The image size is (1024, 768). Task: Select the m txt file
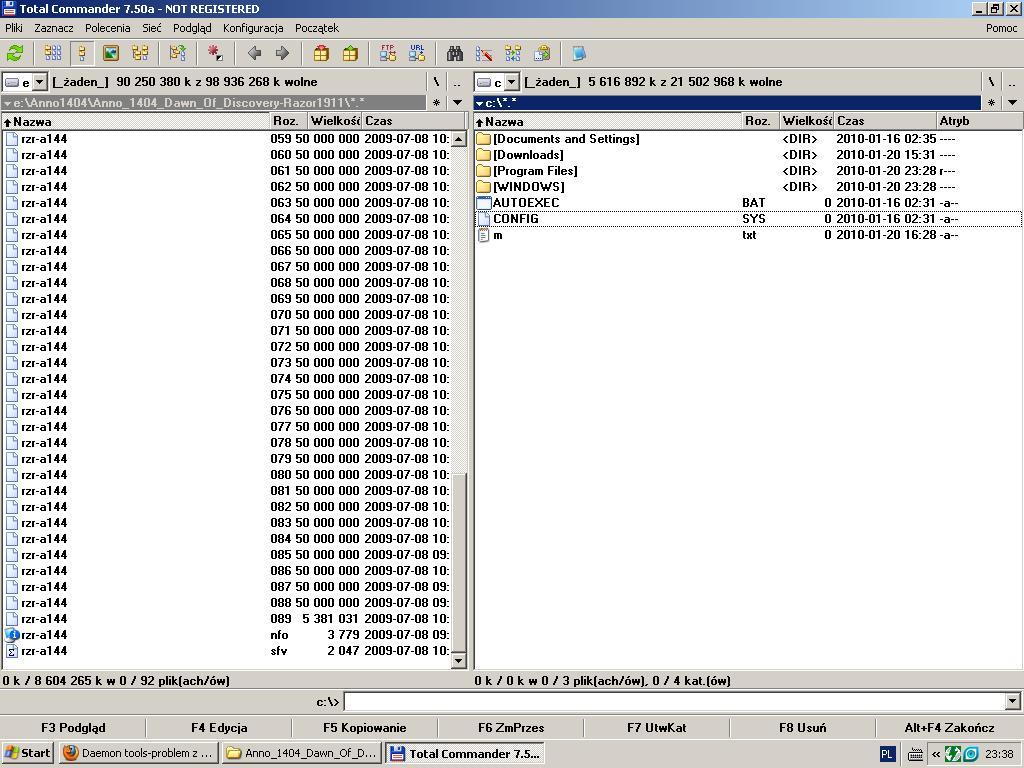(748, 235)
